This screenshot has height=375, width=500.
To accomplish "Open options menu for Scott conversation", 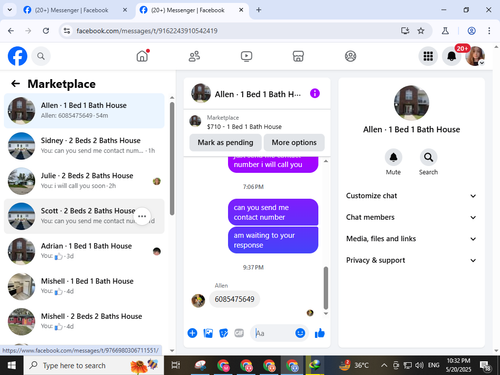I will (142, 216).
